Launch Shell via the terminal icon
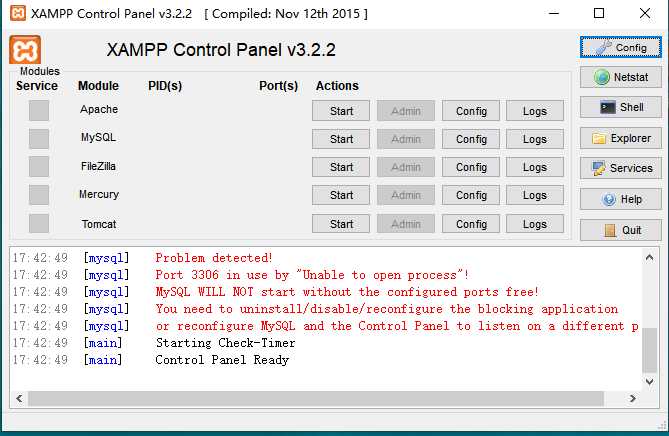The height and width of the screenshot is (436, 669). click(x=620, y=107)
